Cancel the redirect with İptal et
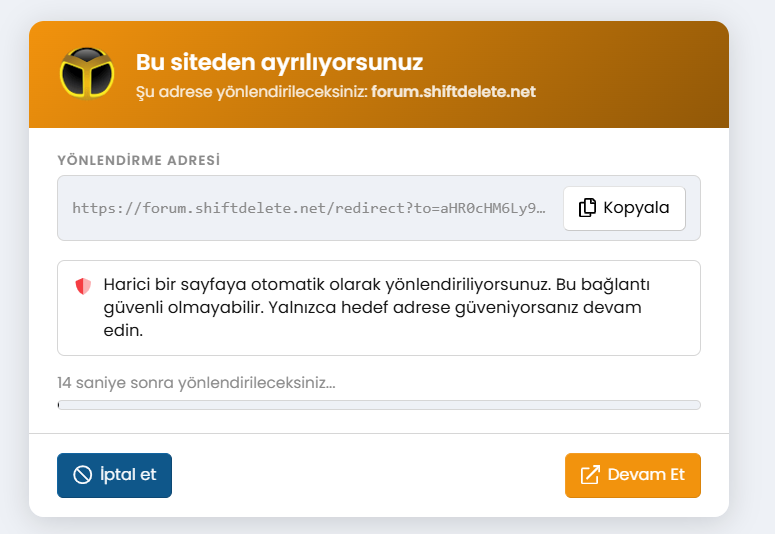The height and width of the screenshot is (534, 775). pos(115,475)
